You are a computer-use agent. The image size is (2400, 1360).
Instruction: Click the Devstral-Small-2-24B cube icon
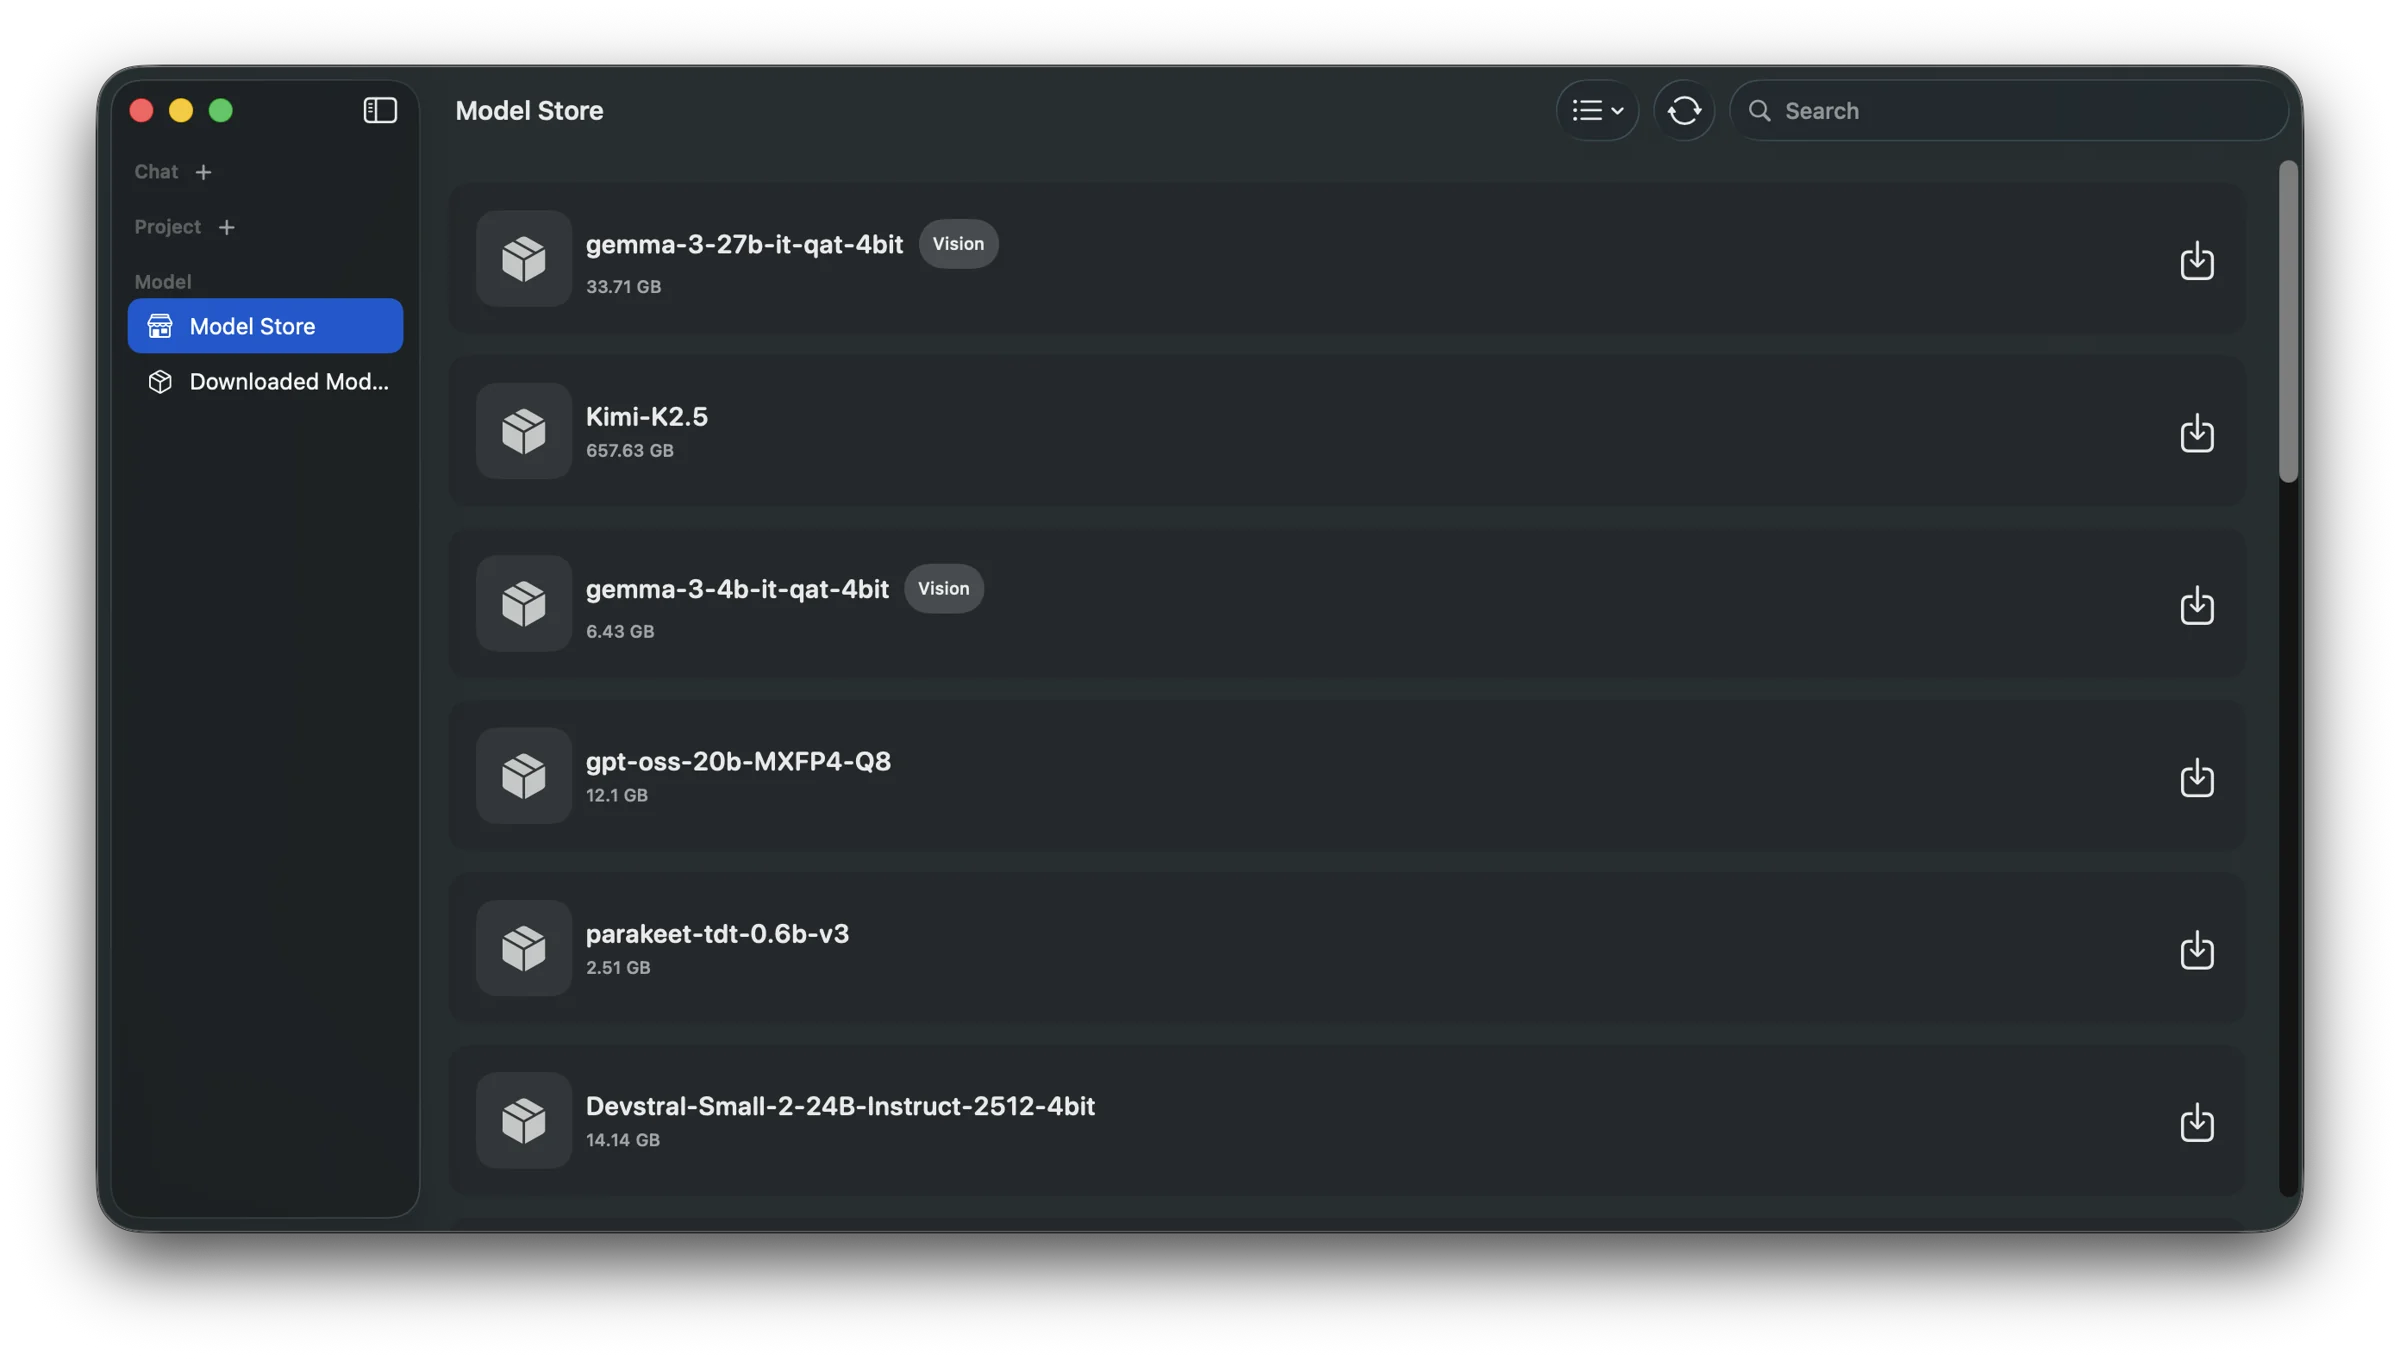(523, 1120)
